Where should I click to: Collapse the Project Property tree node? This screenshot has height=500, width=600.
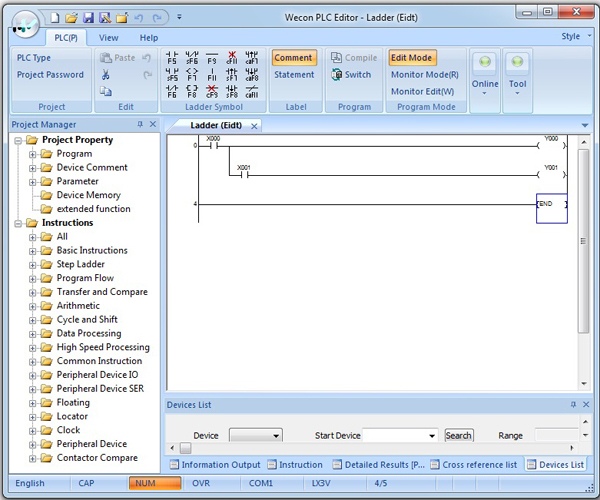pos(18,141)
